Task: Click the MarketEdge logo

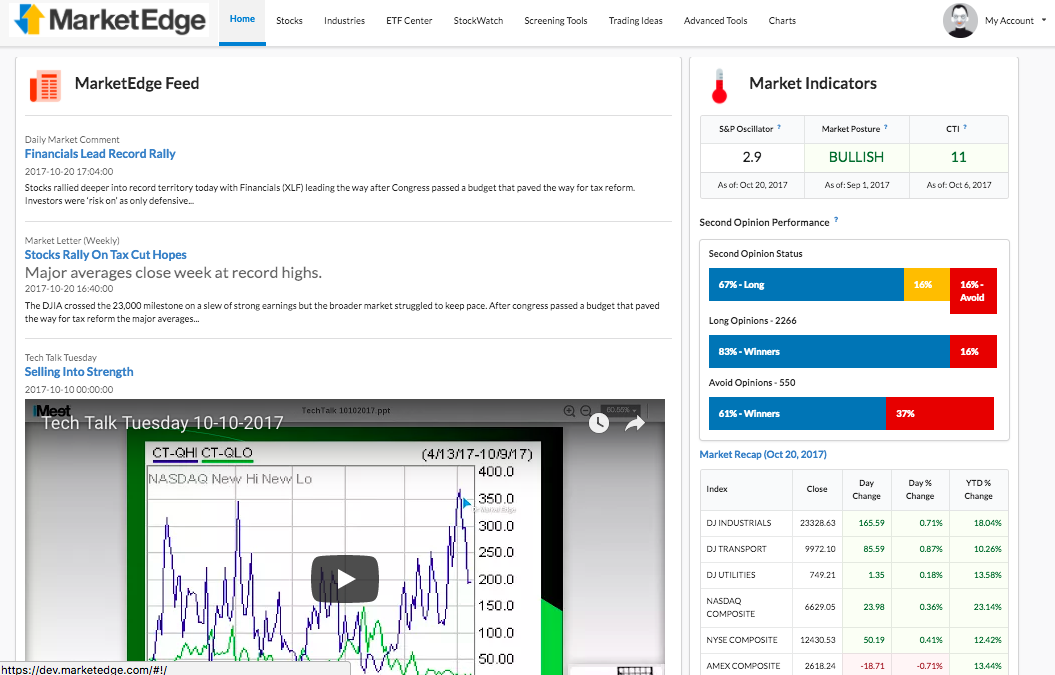Action: click(110, 20)
